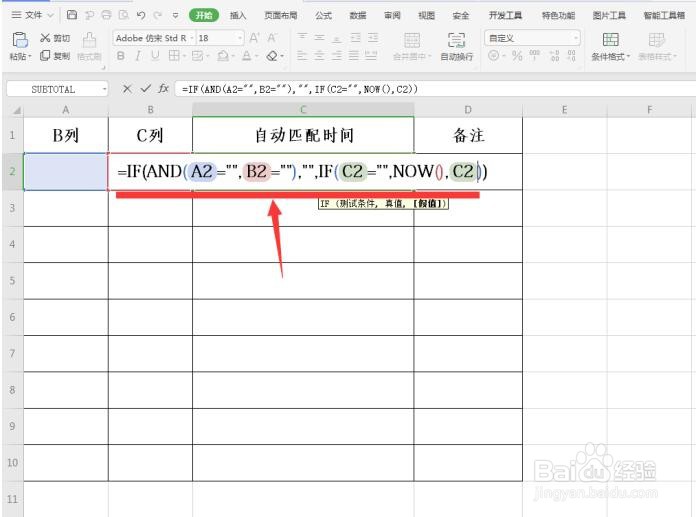Switch to the 安全 ribbon tab
This screenshot has height=517, width=696.
point(460,16)
